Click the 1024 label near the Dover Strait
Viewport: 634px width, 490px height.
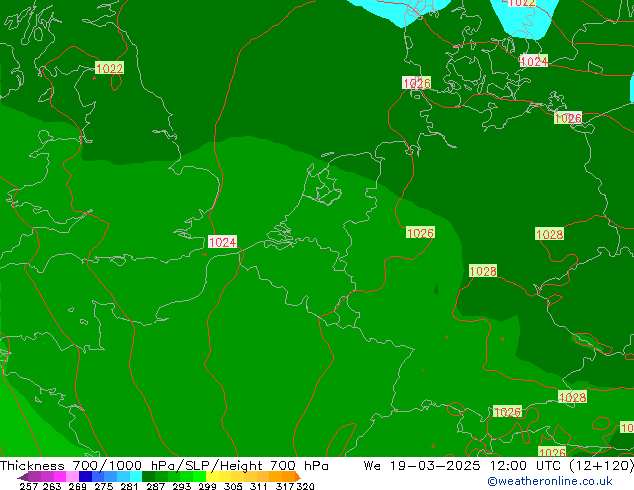222,242
